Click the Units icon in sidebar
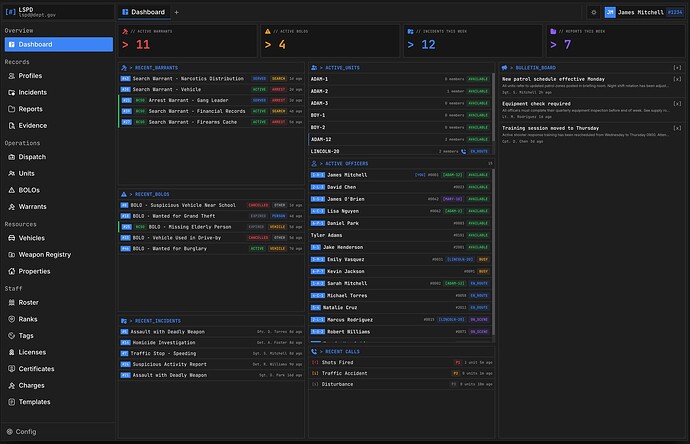690x444 pixels. [x=11, y=173]
